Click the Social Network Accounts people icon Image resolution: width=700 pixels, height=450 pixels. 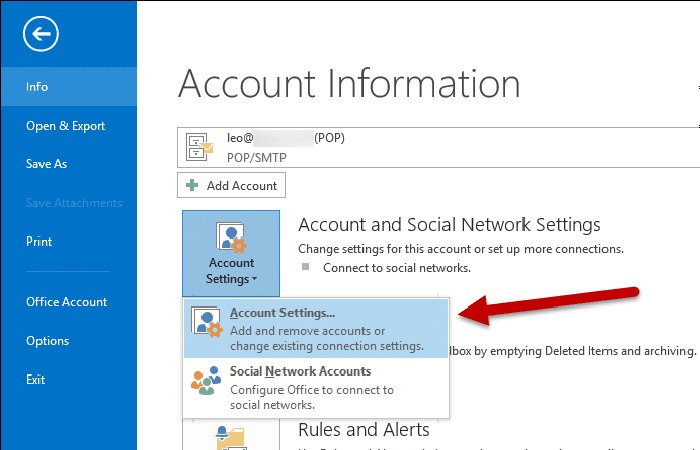tap(206, 380)
